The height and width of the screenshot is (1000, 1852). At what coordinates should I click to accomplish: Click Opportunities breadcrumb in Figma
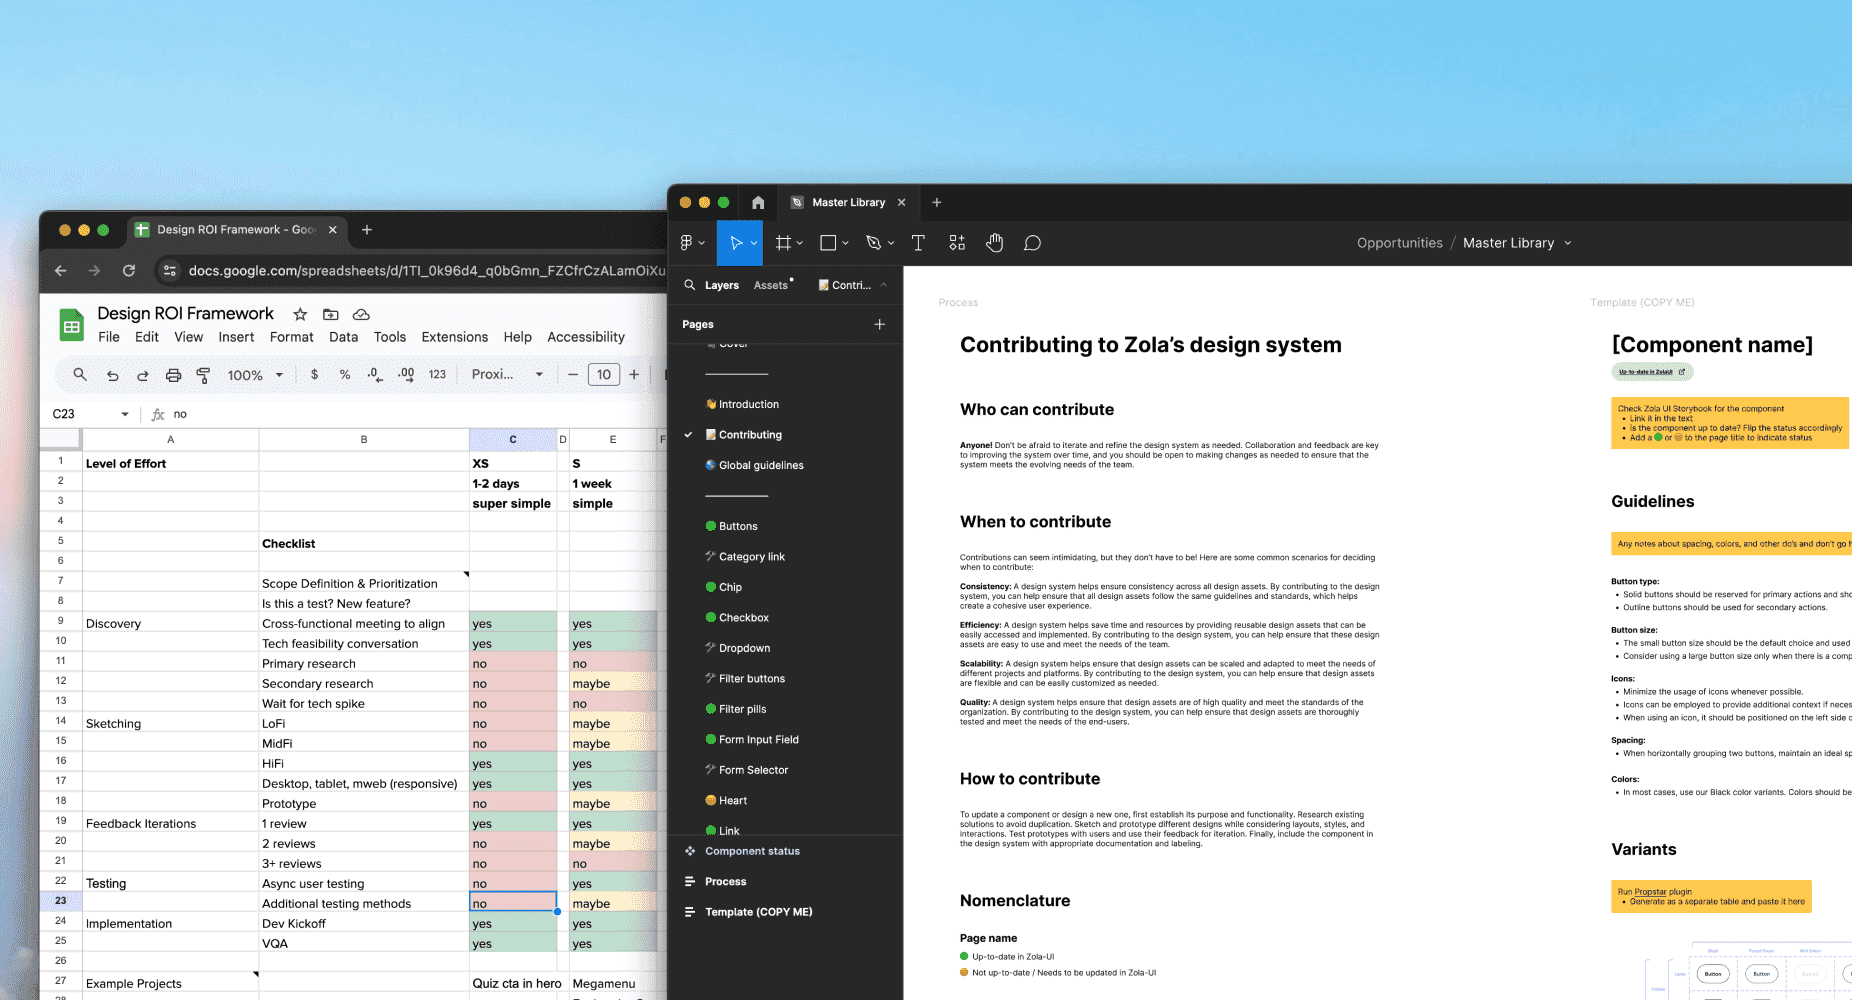1400,243
